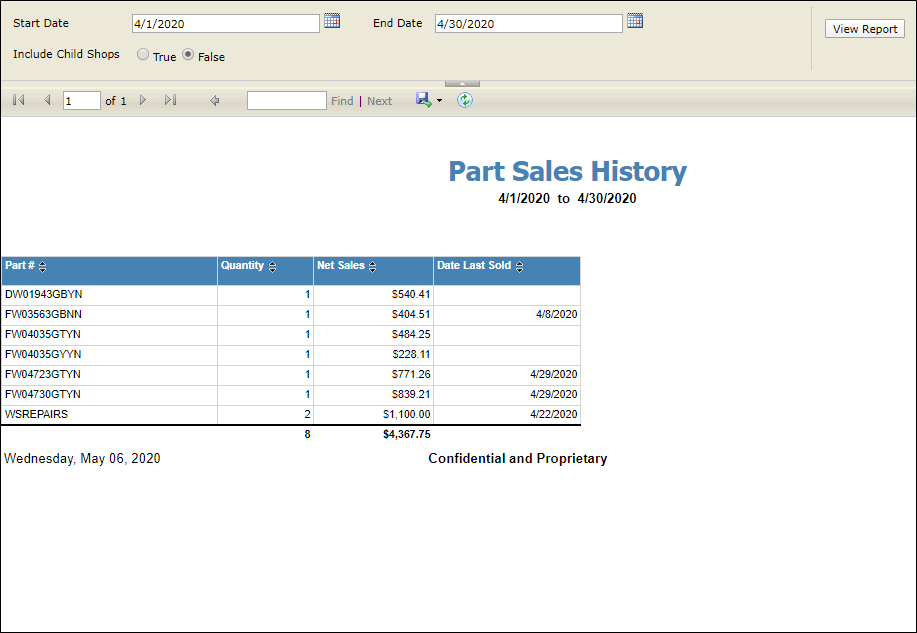The width and height of the screenshot is (917, 633).
Task: Click part number DW01943GBYN
Action: click(44, 294)
